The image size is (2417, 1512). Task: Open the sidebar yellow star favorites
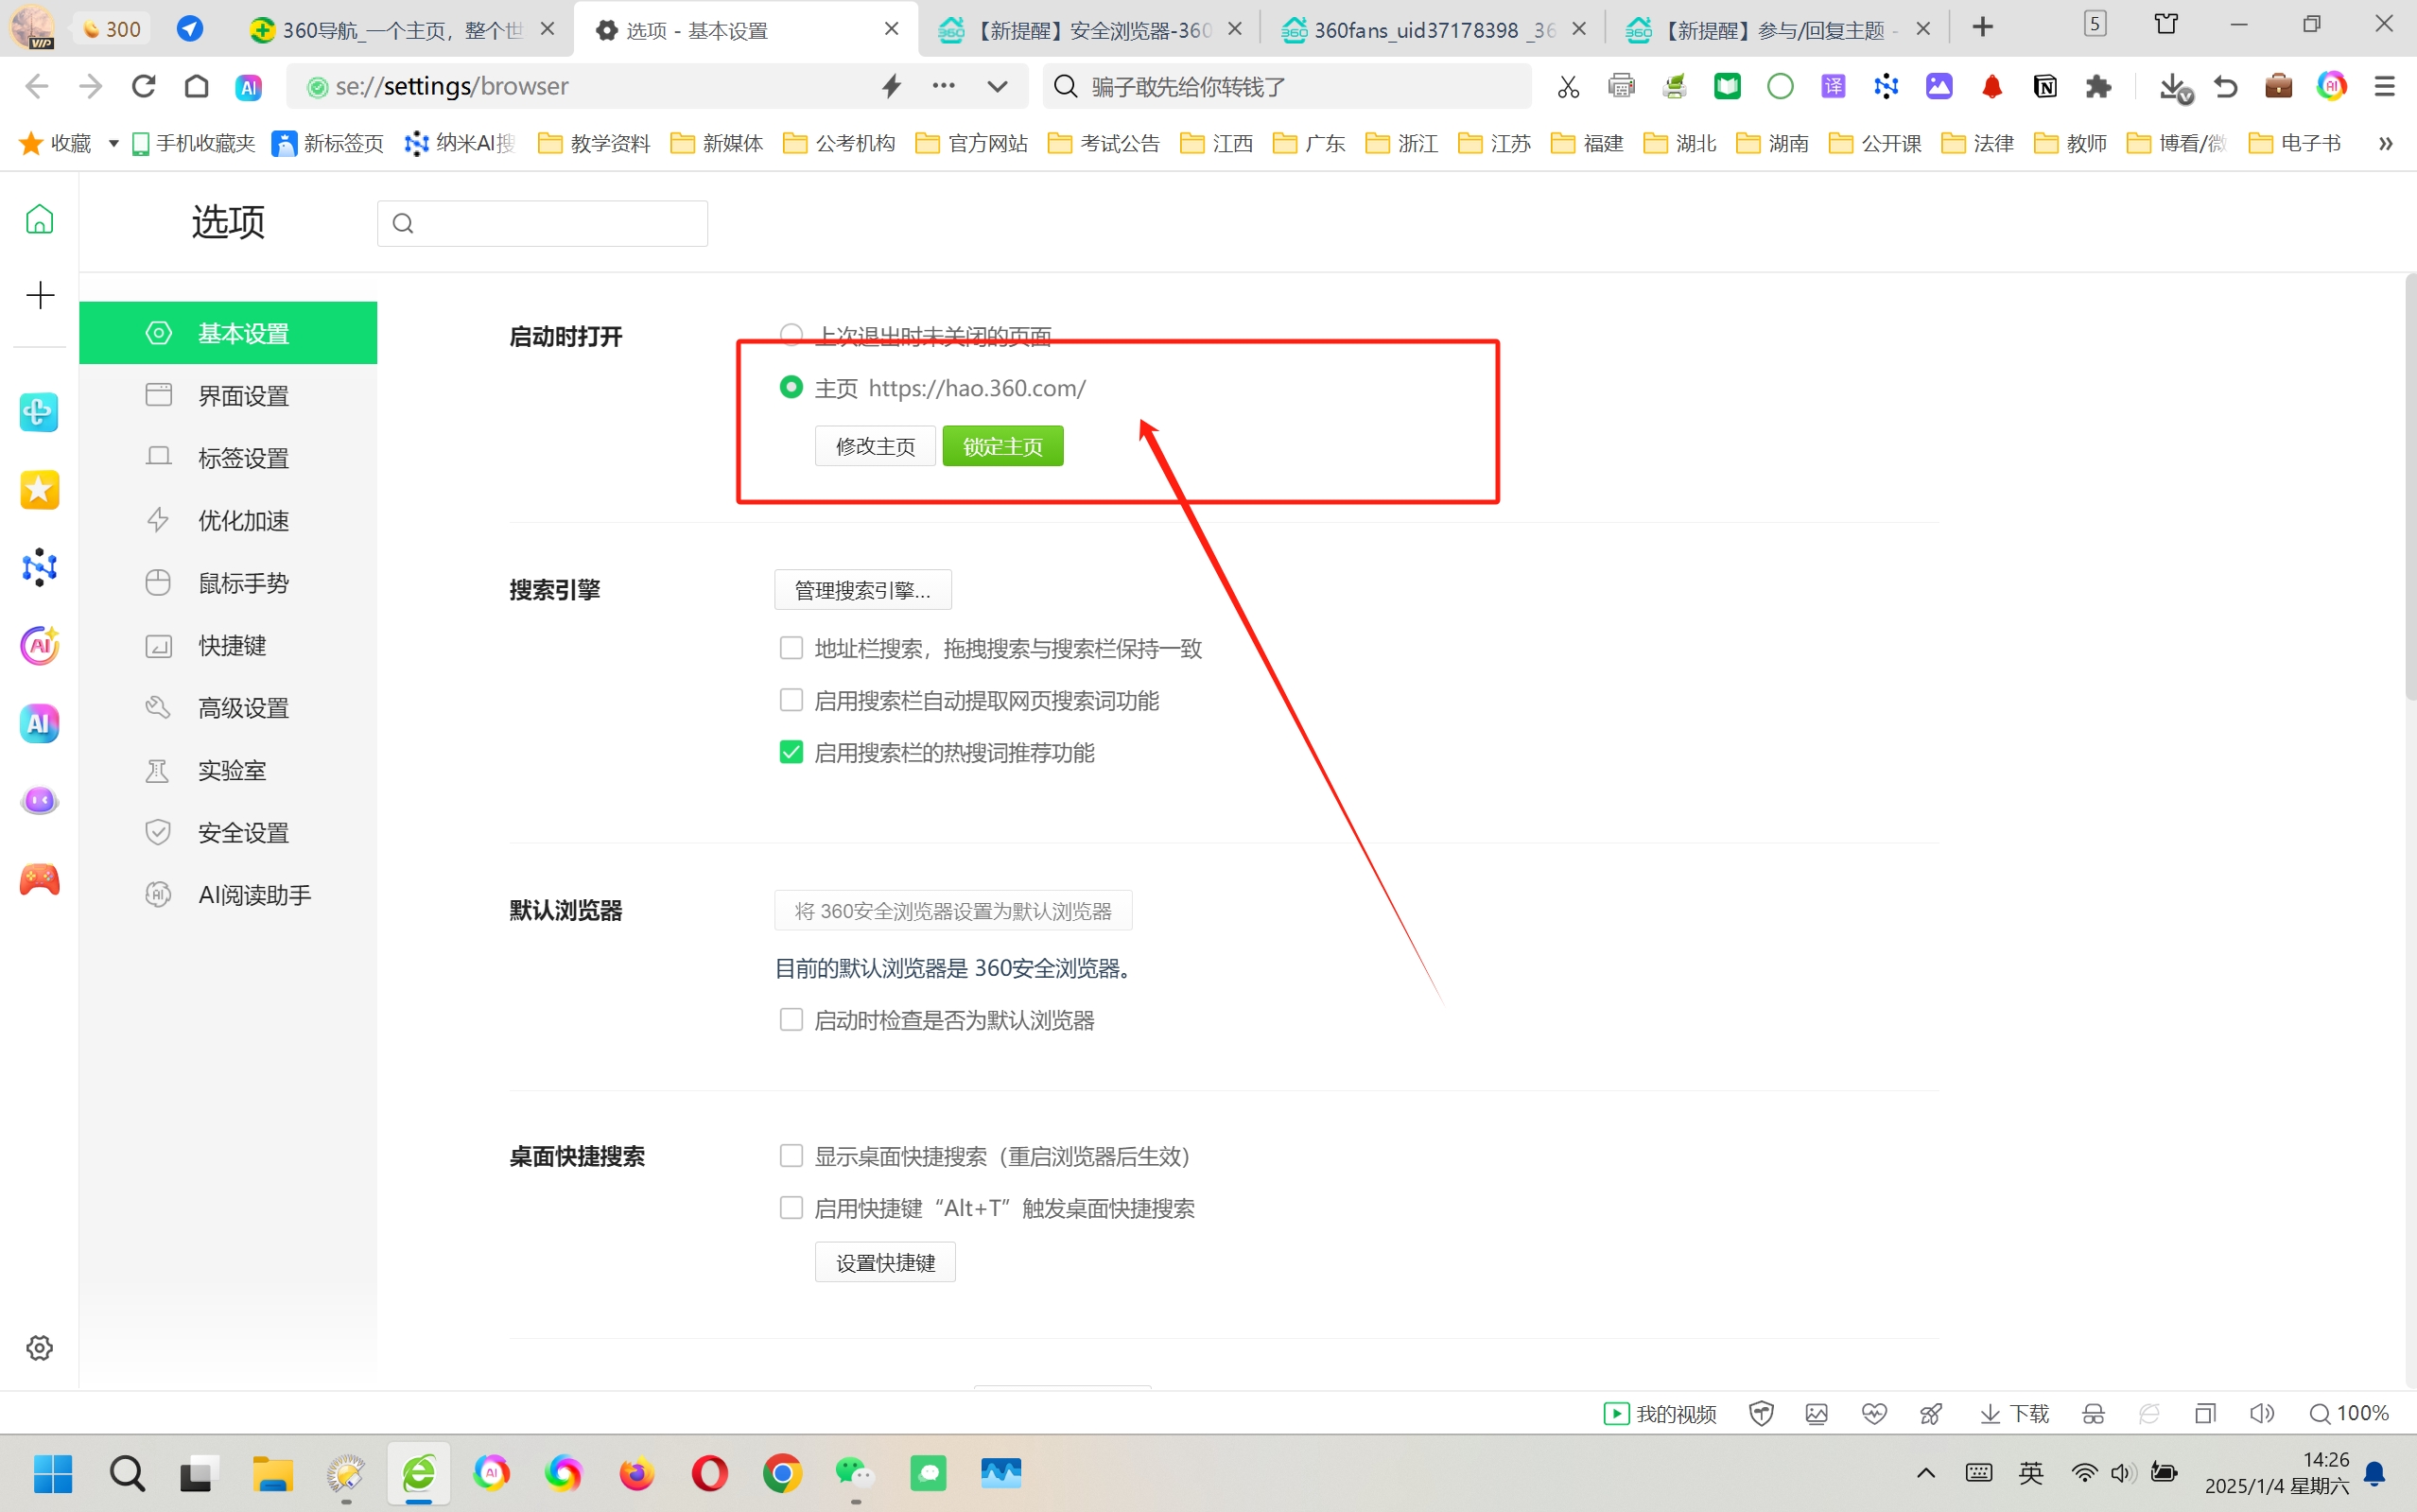click(40, 490)
